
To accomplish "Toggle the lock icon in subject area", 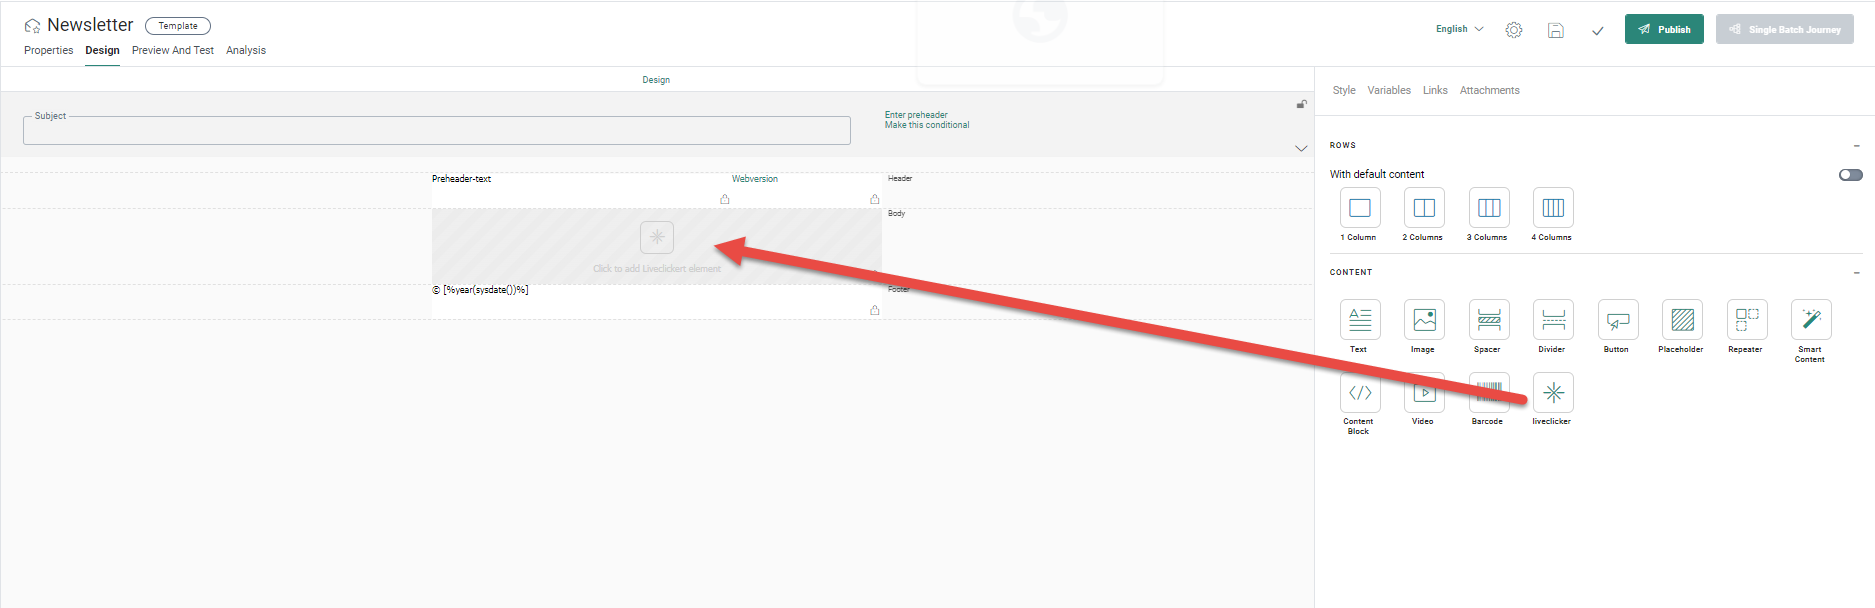I will click(x=1301, y=104).
